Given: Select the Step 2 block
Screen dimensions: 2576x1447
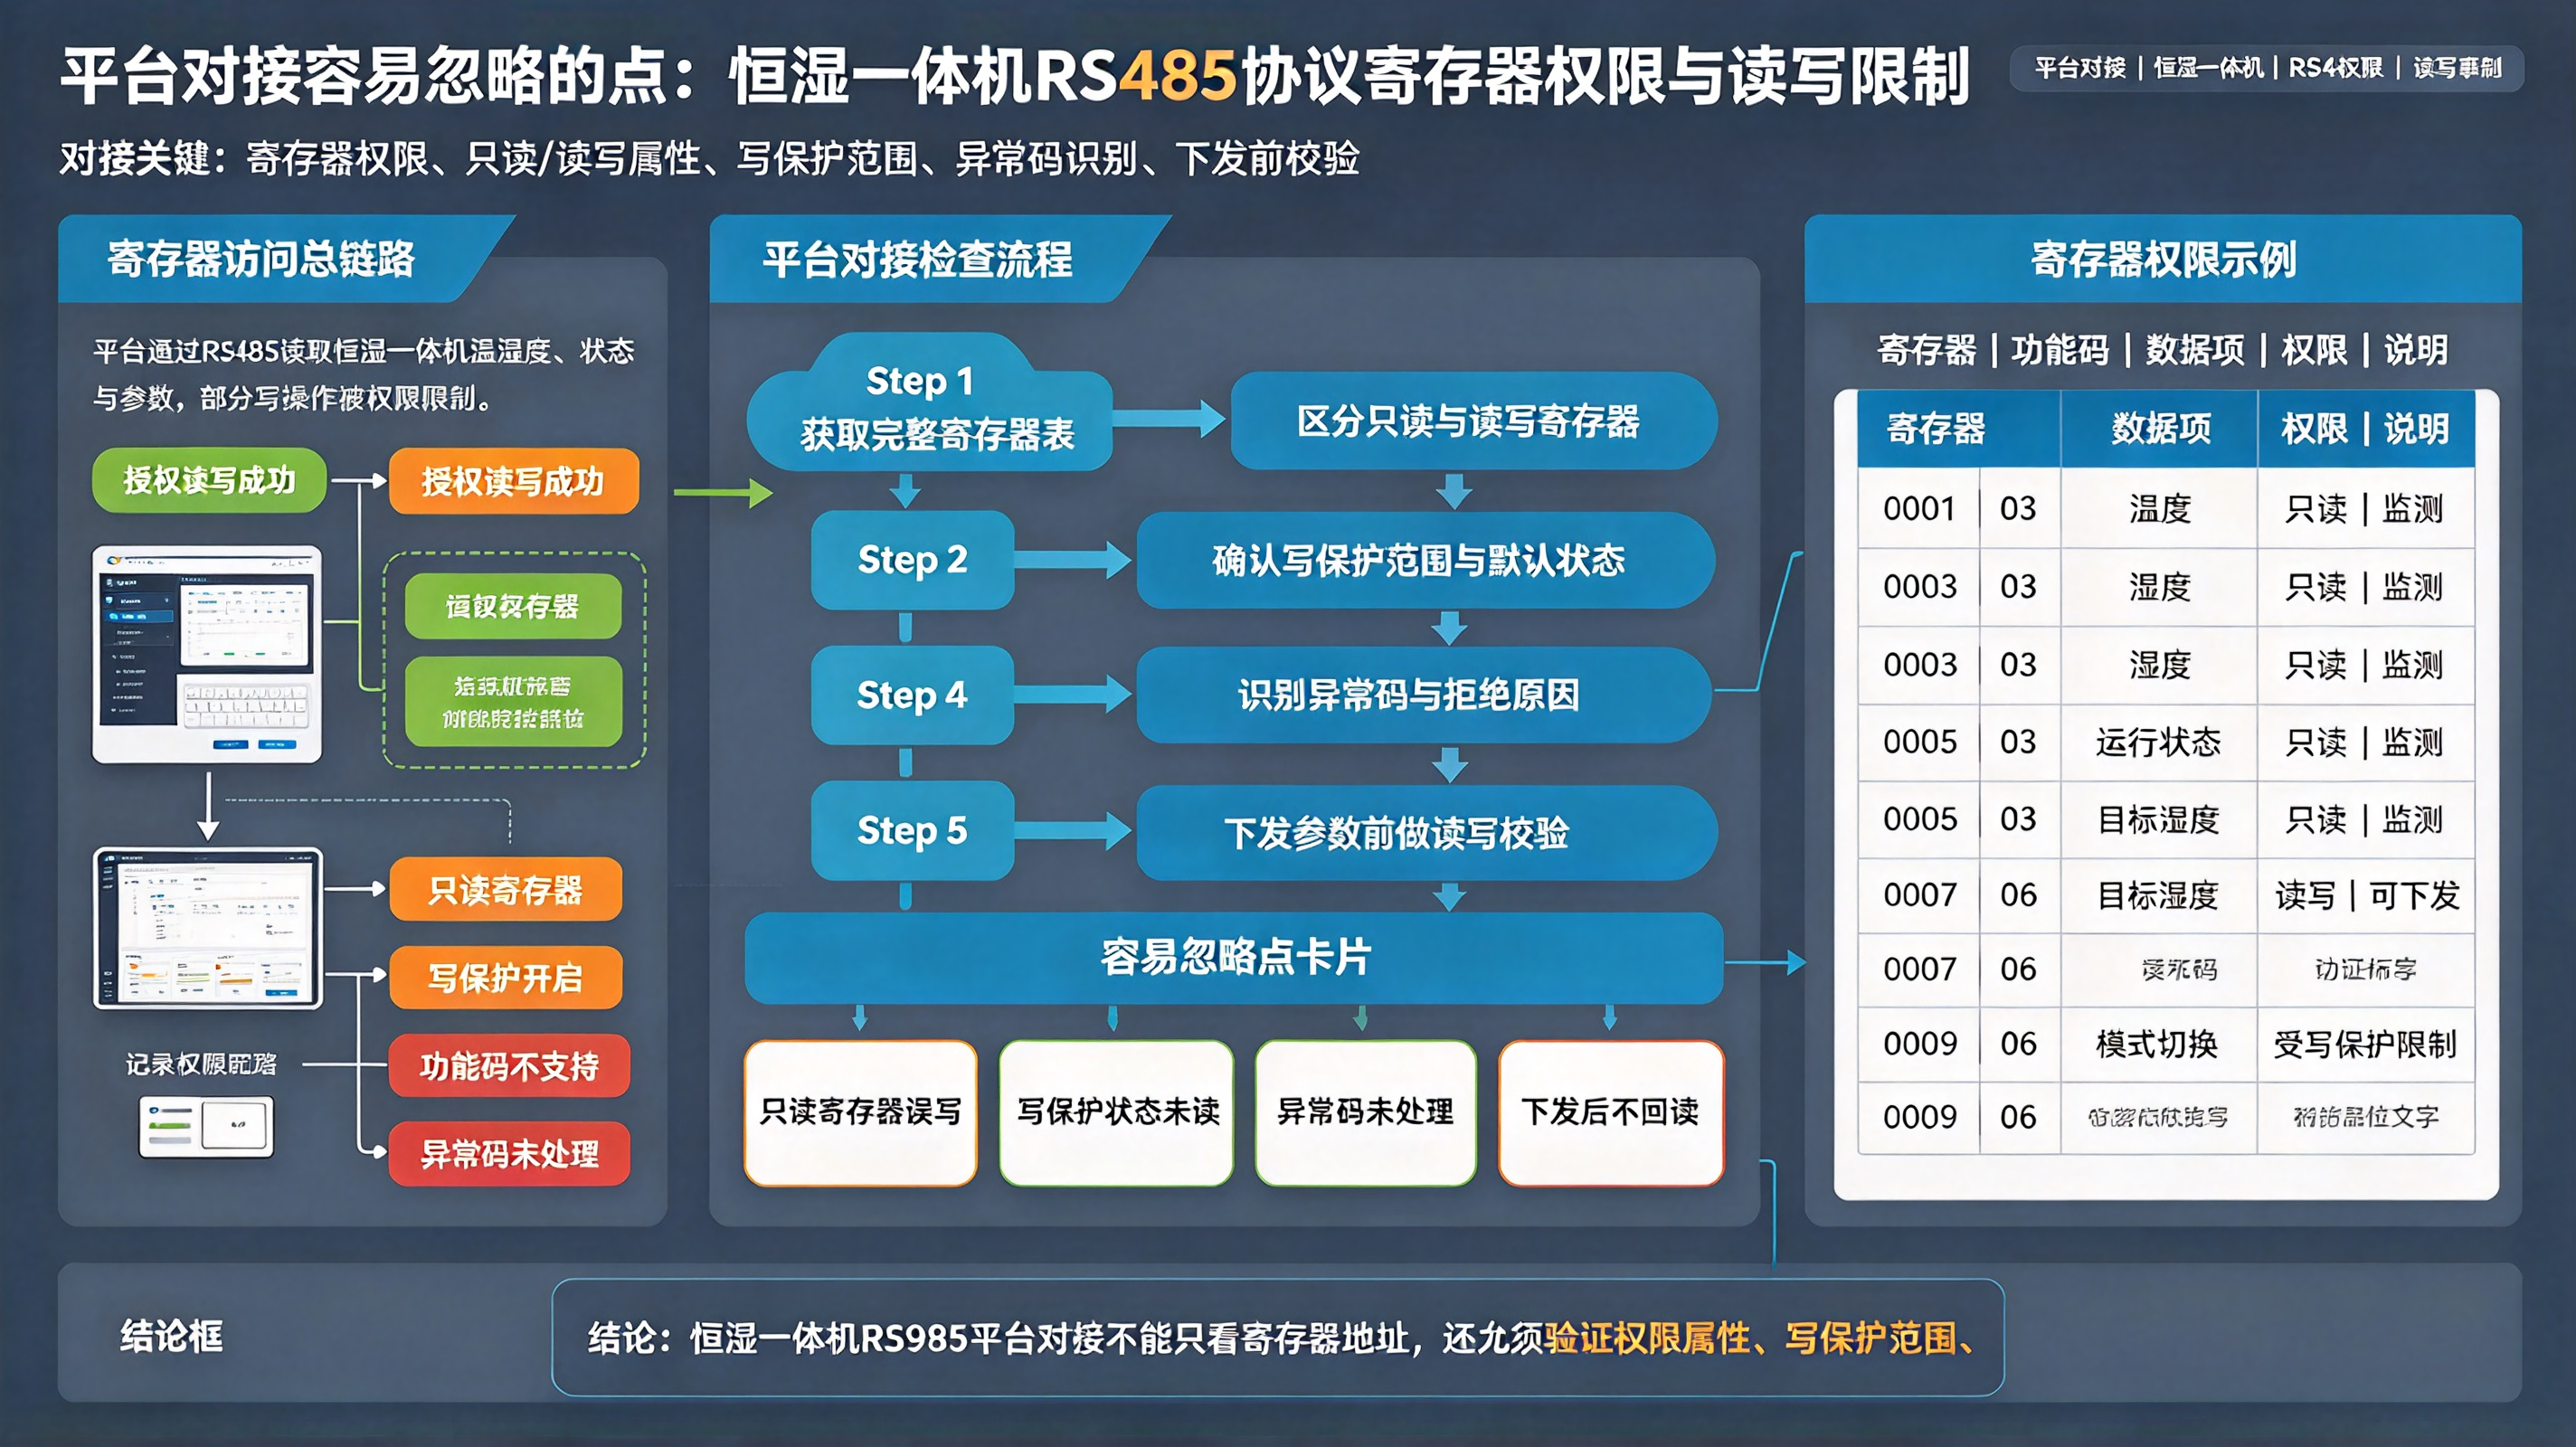Looking at the screenshot, I should coord(912,560).
